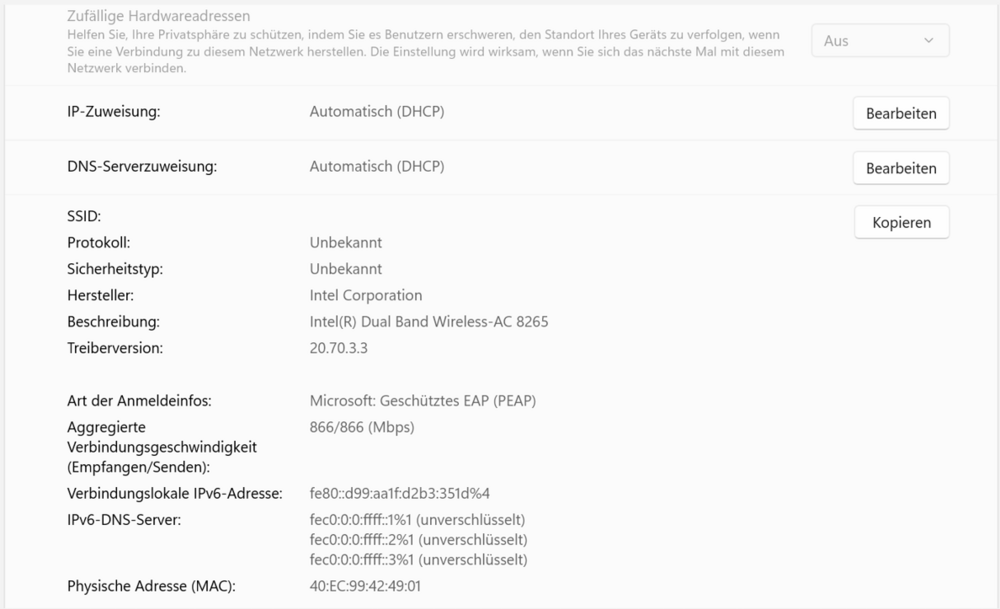Click the 866/866 (Mbps) speed value
Viewport: 1000px width, 609px height.
pyautogui.click(x=362, y=428)
